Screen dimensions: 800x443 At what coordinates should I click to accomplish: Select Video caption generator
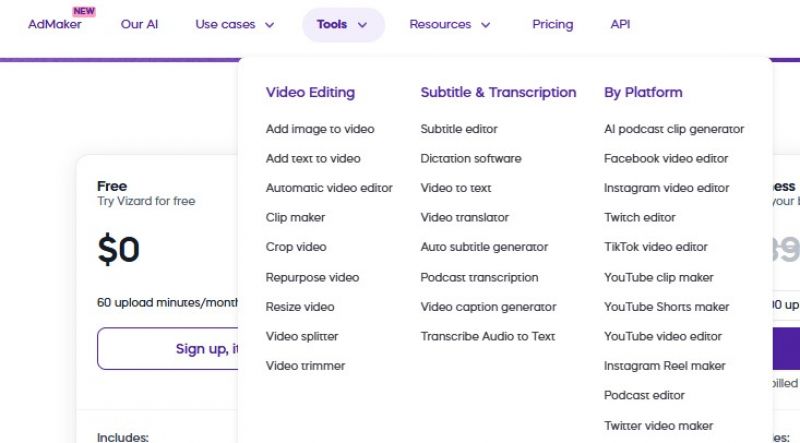489,307
